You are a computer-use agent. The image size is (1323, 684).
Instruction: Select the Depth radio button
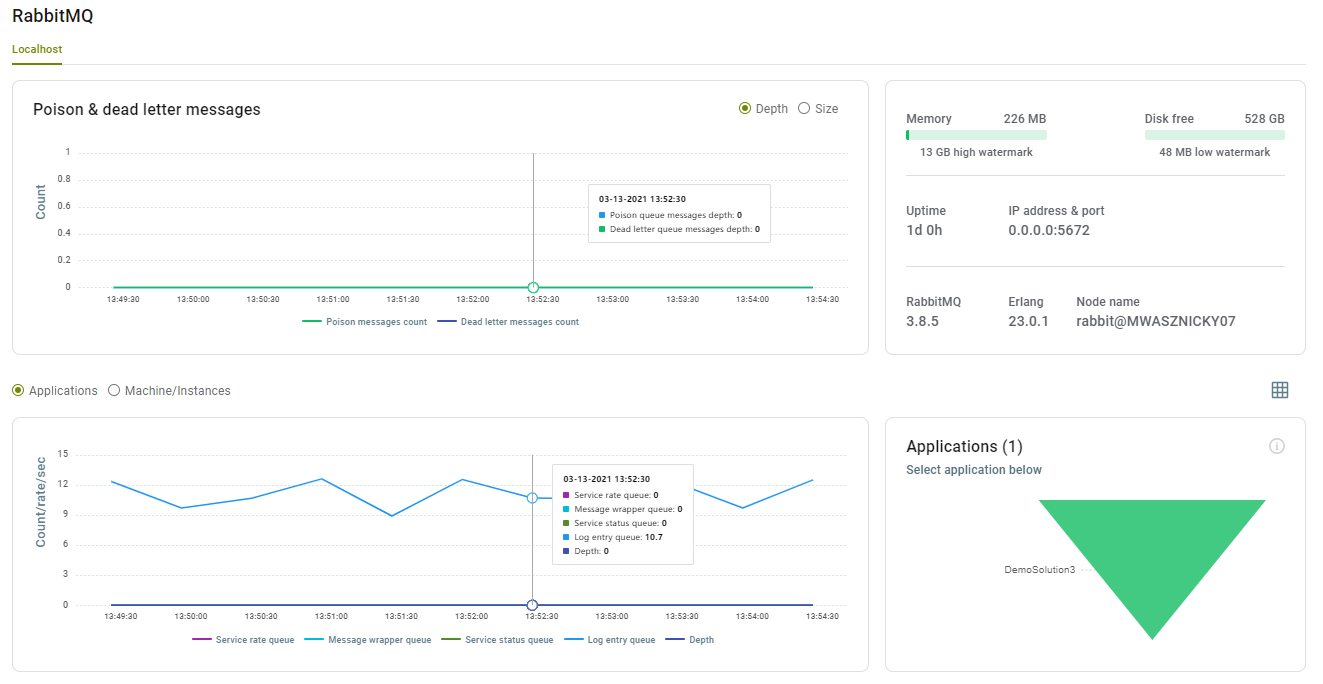click(745, 108)
